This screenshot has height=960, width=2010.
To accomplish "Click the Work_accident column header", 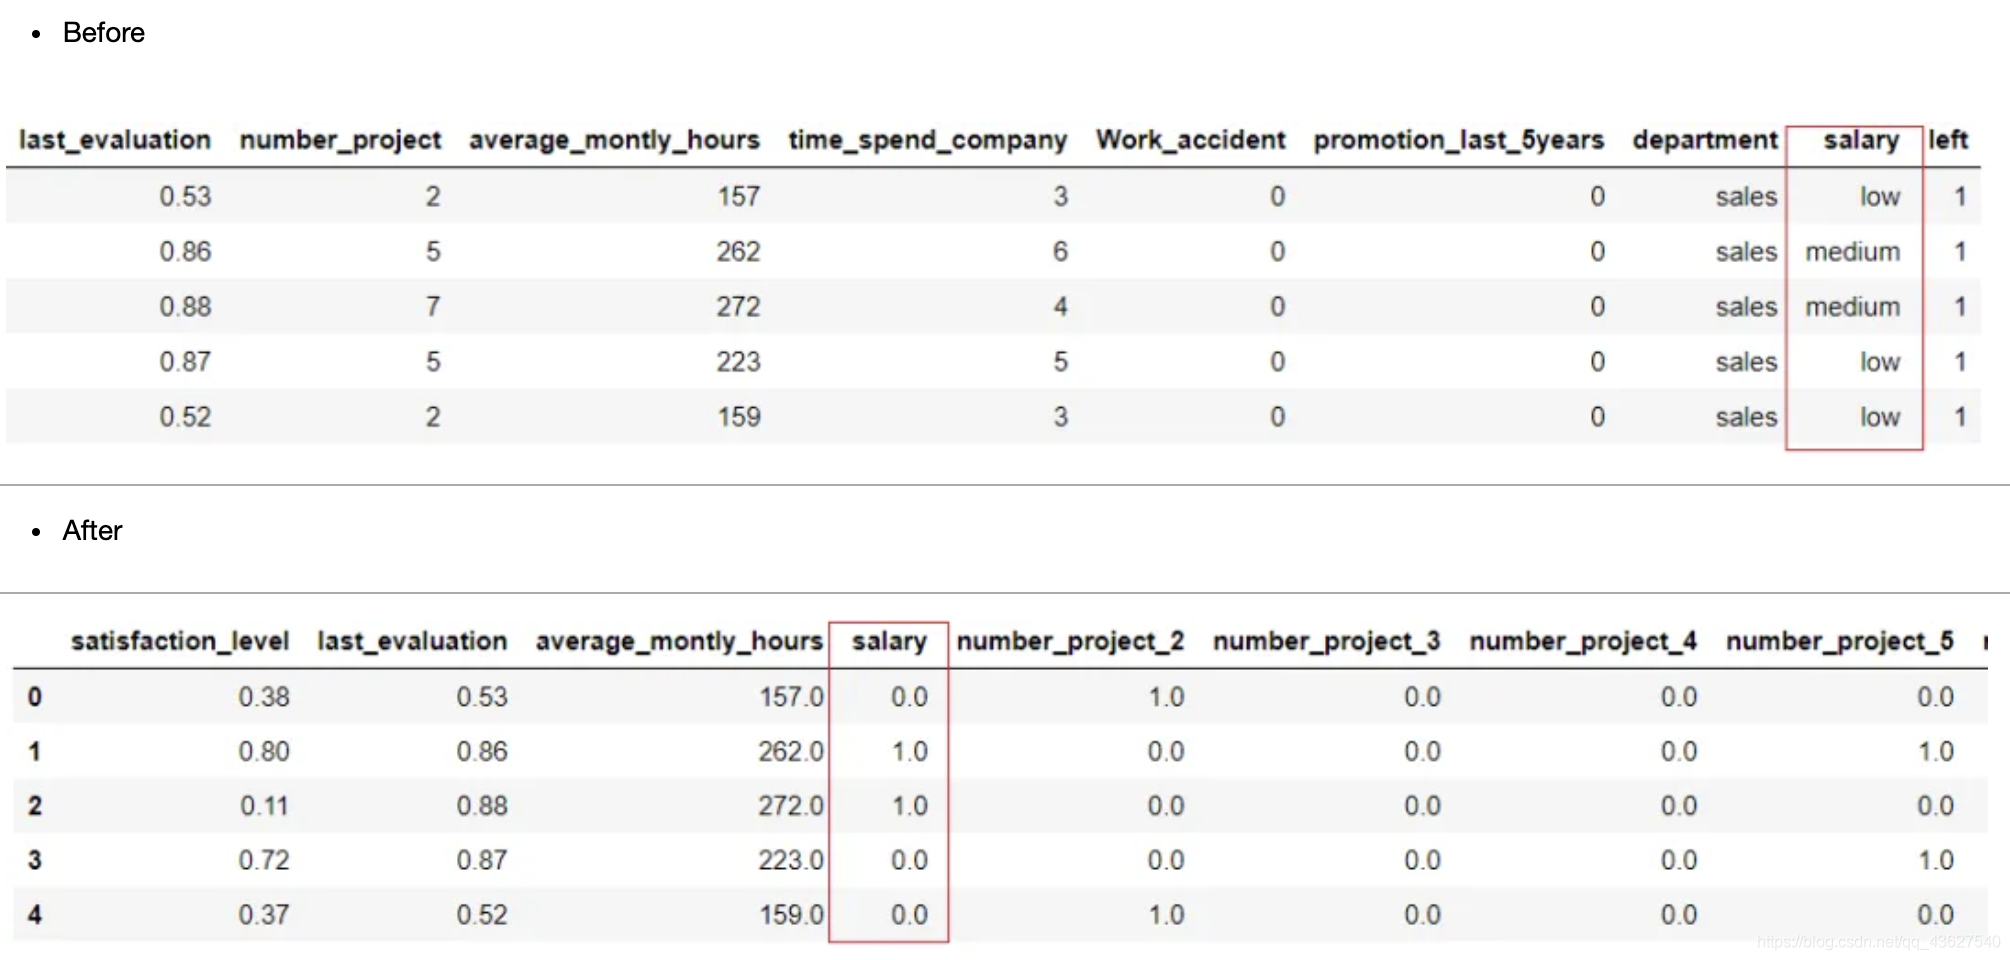I will [1190, 140].
